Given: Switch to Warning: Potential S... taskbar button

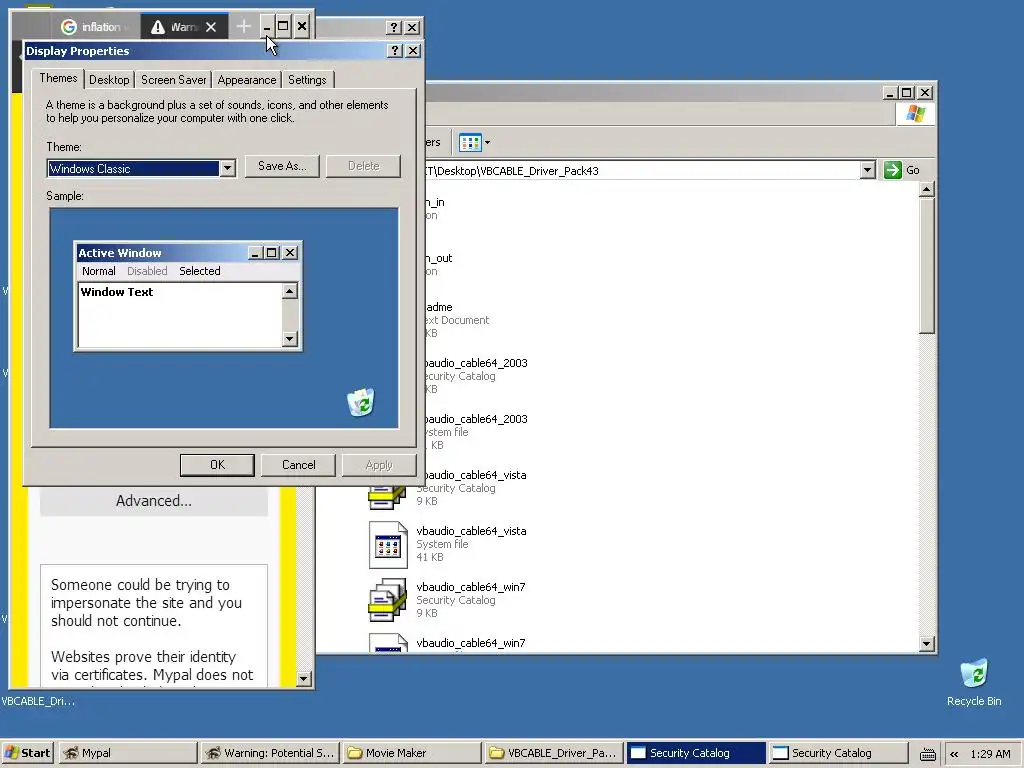Looking at the screenshot, I should [270, 753].
